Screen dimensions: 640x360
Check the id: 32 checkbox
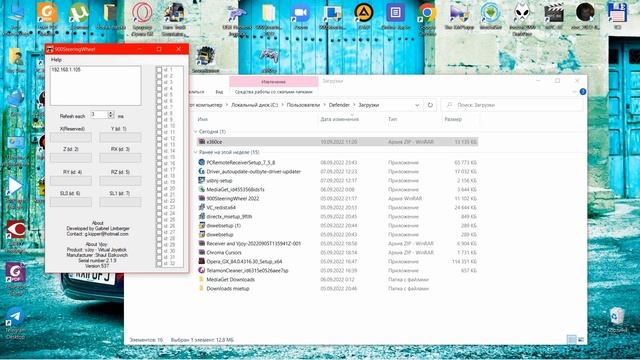159,264
